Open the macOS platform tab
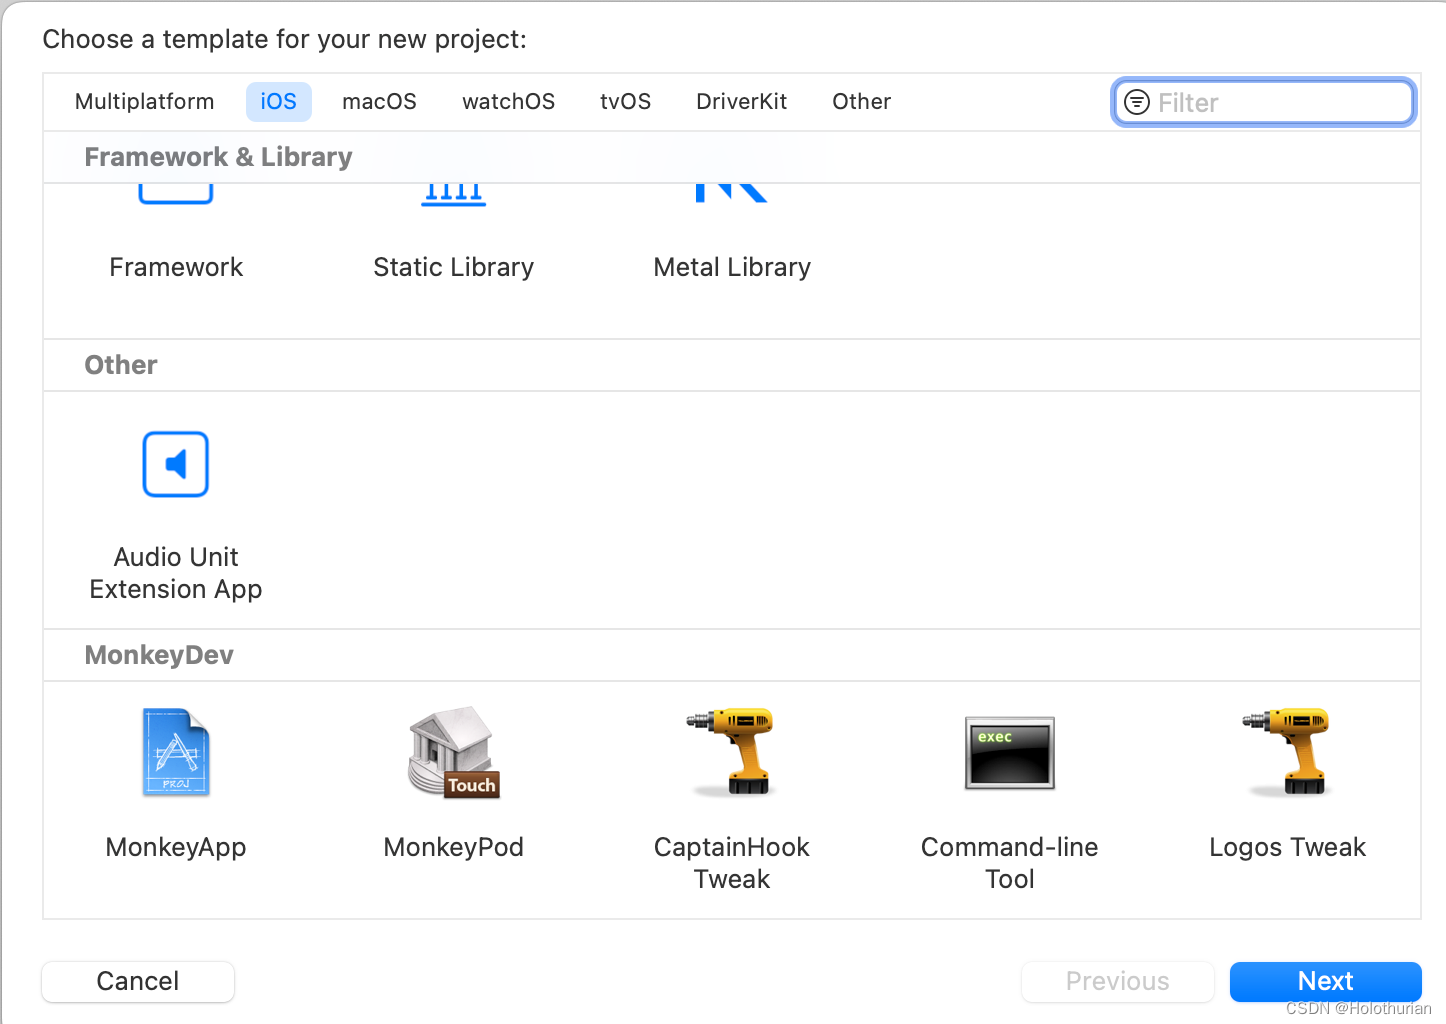1446x1024 pixels. (x=380, y=102)
